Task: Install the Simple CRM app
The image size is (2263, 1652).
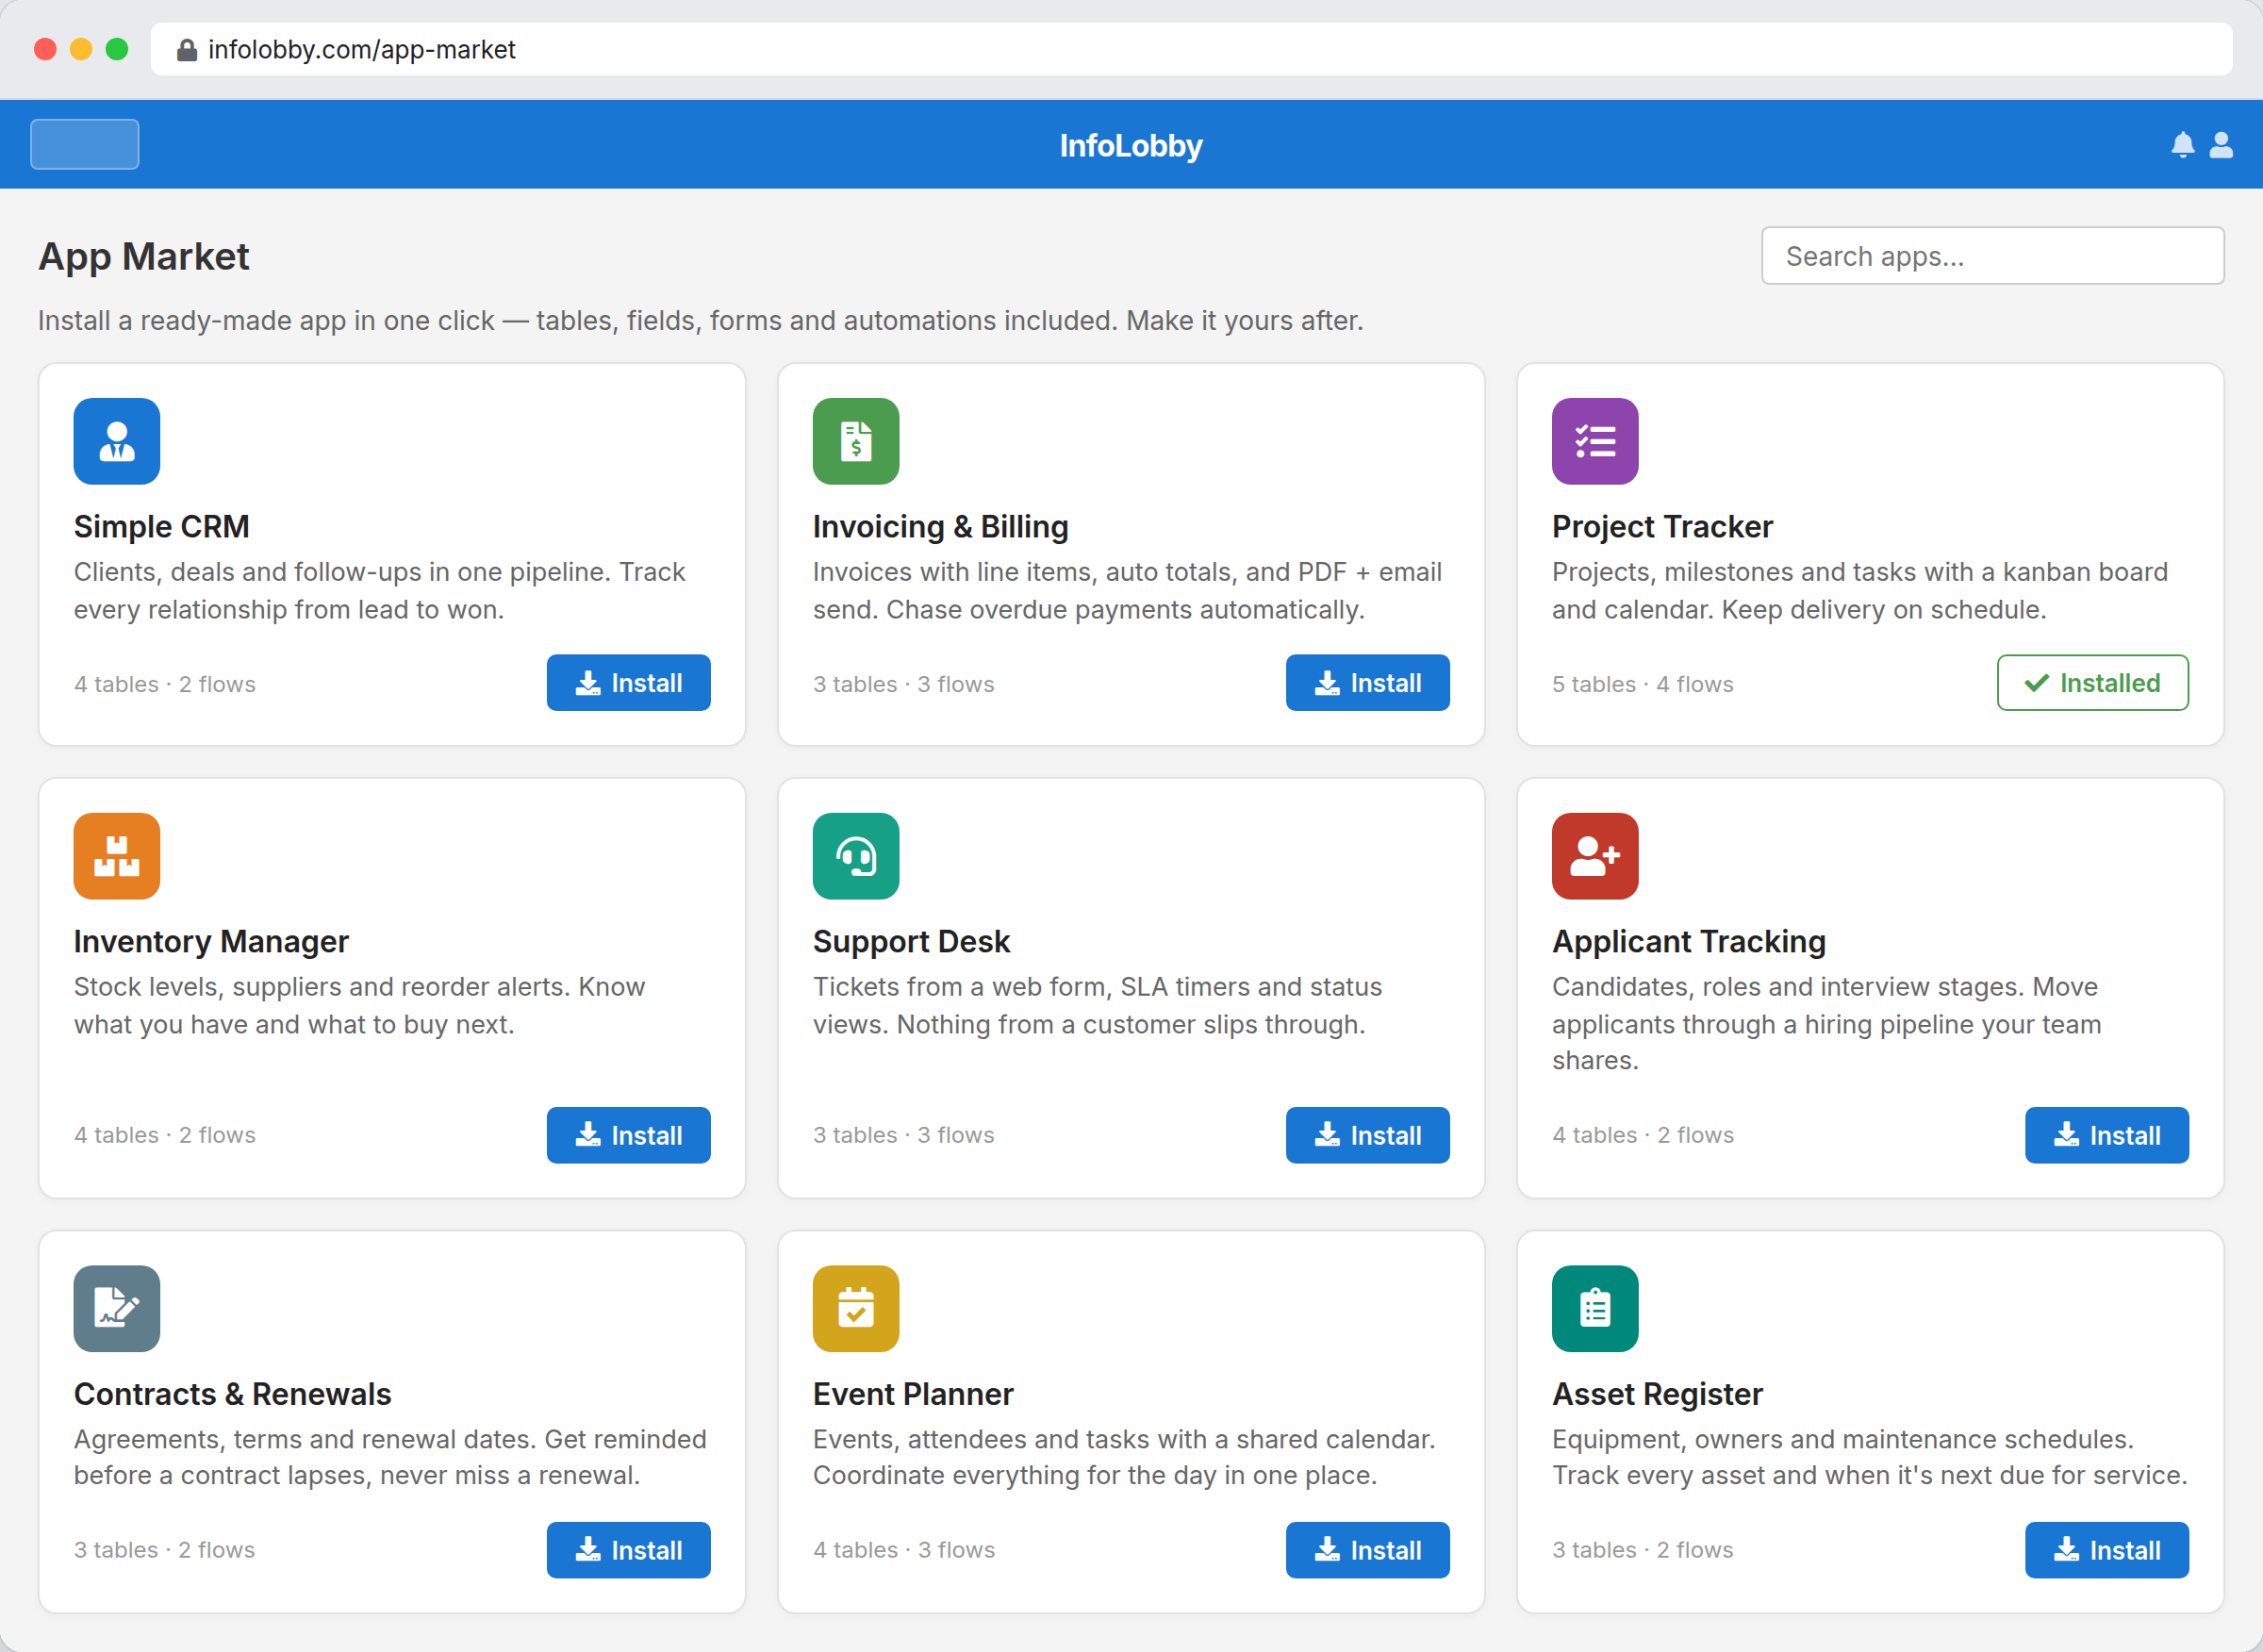Action: click(x=628, y=683)
